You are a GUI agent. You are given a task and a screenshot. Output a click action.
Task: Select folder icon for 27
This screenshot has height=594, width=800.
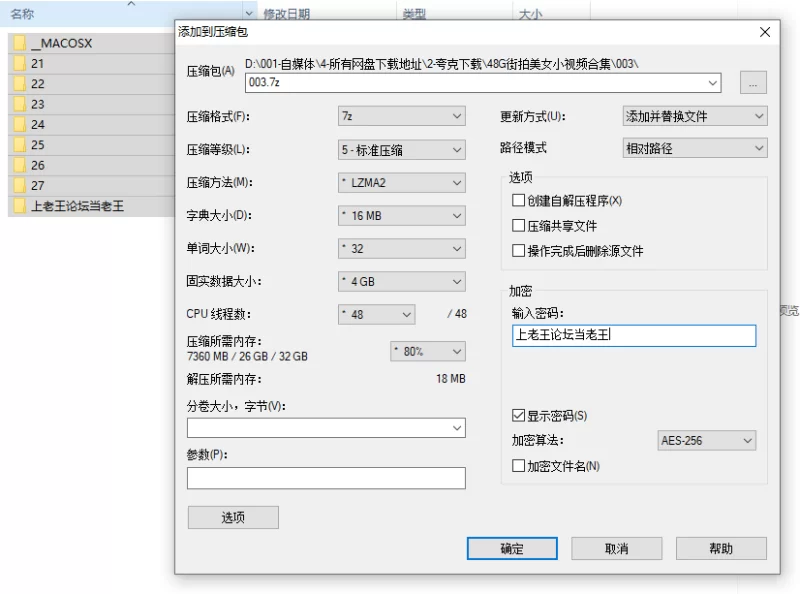click(x=20, y=186)
